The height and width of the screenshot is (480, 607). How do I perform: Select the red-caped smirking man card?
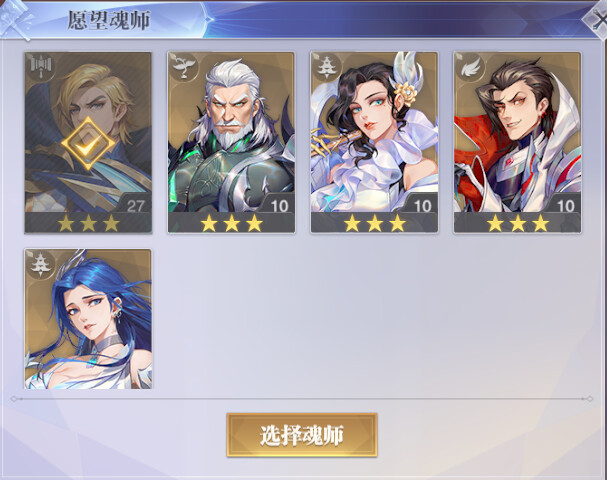pos(518,142)
